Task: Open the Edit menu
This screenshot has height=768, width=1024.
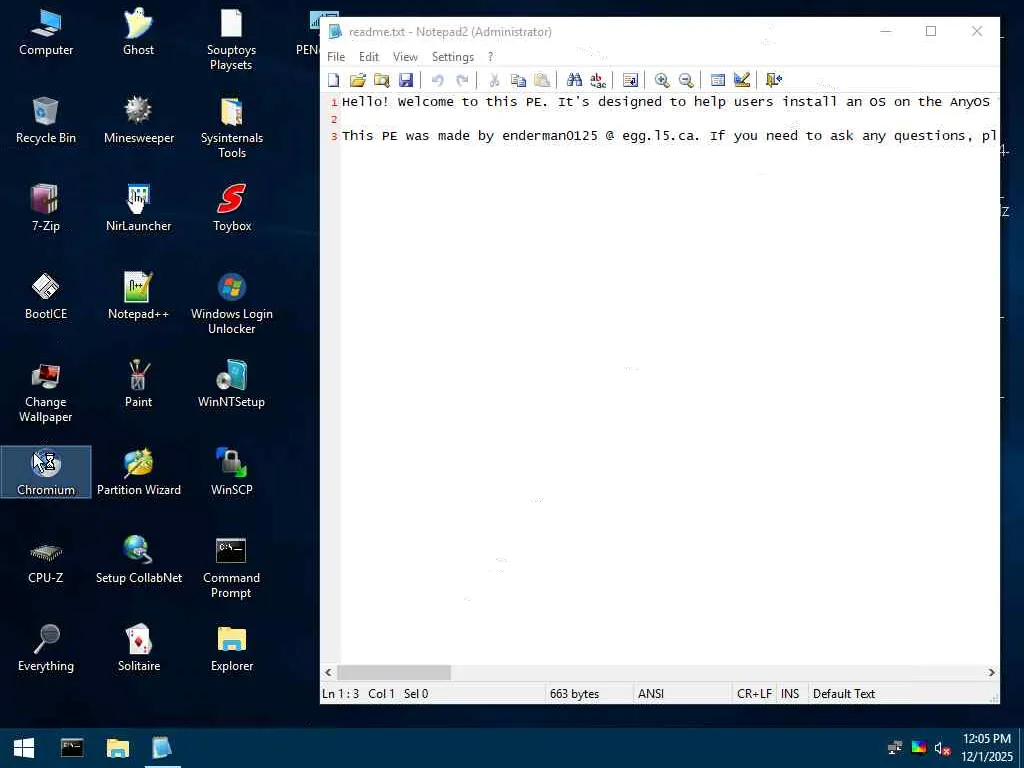Action: [x=369, y=57]
